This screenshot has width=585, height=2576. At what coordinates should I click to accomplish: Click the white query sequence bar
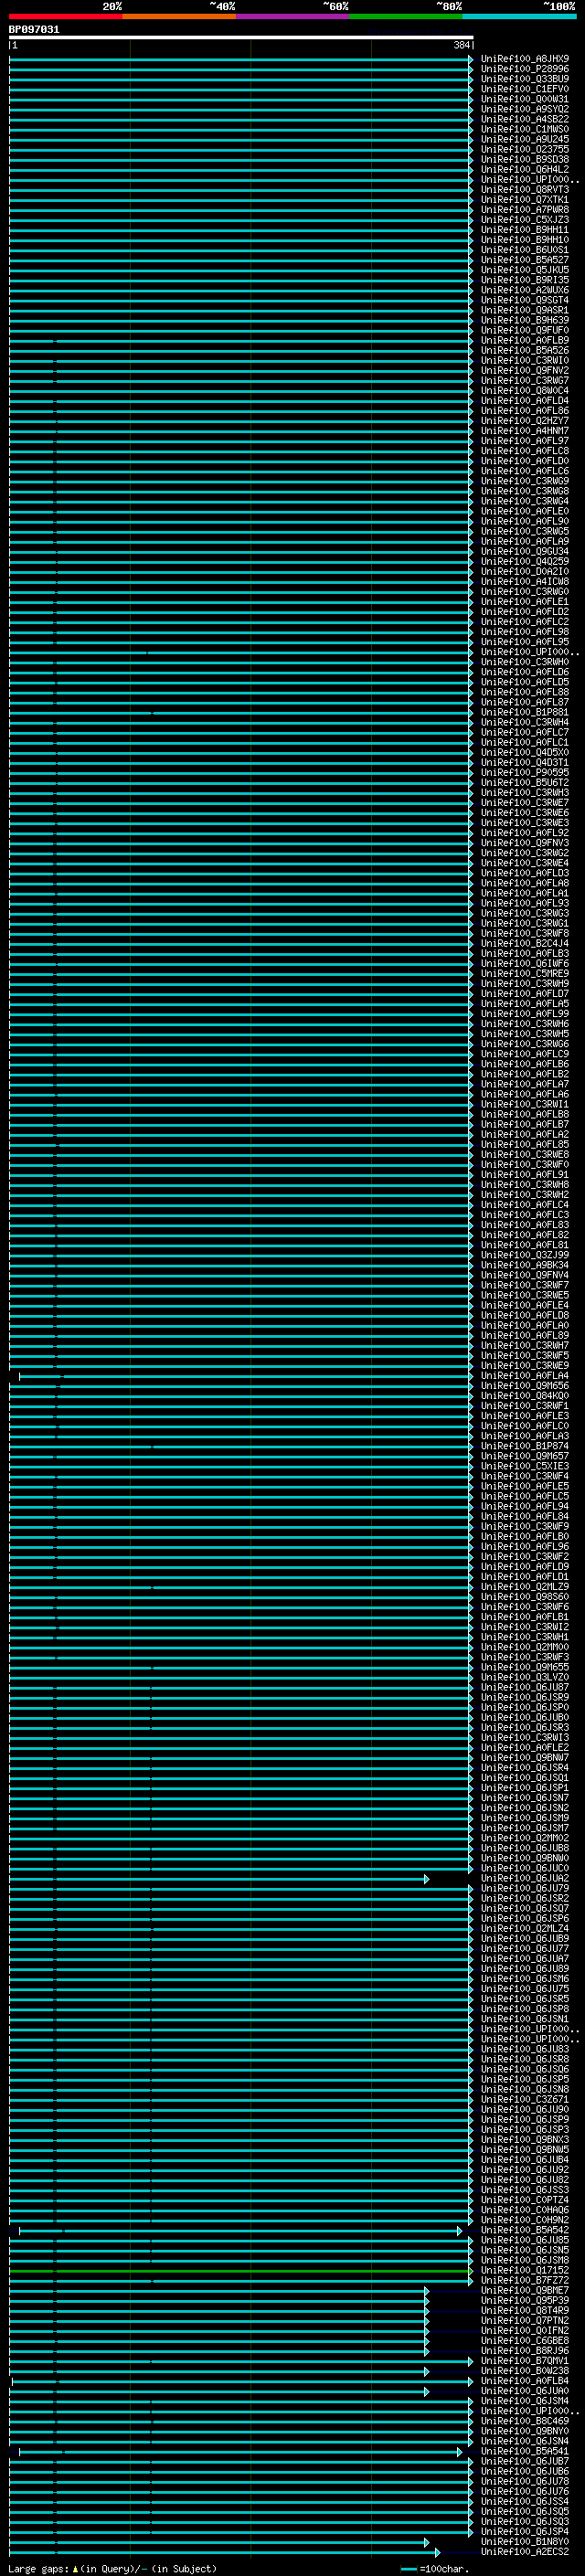241,37
